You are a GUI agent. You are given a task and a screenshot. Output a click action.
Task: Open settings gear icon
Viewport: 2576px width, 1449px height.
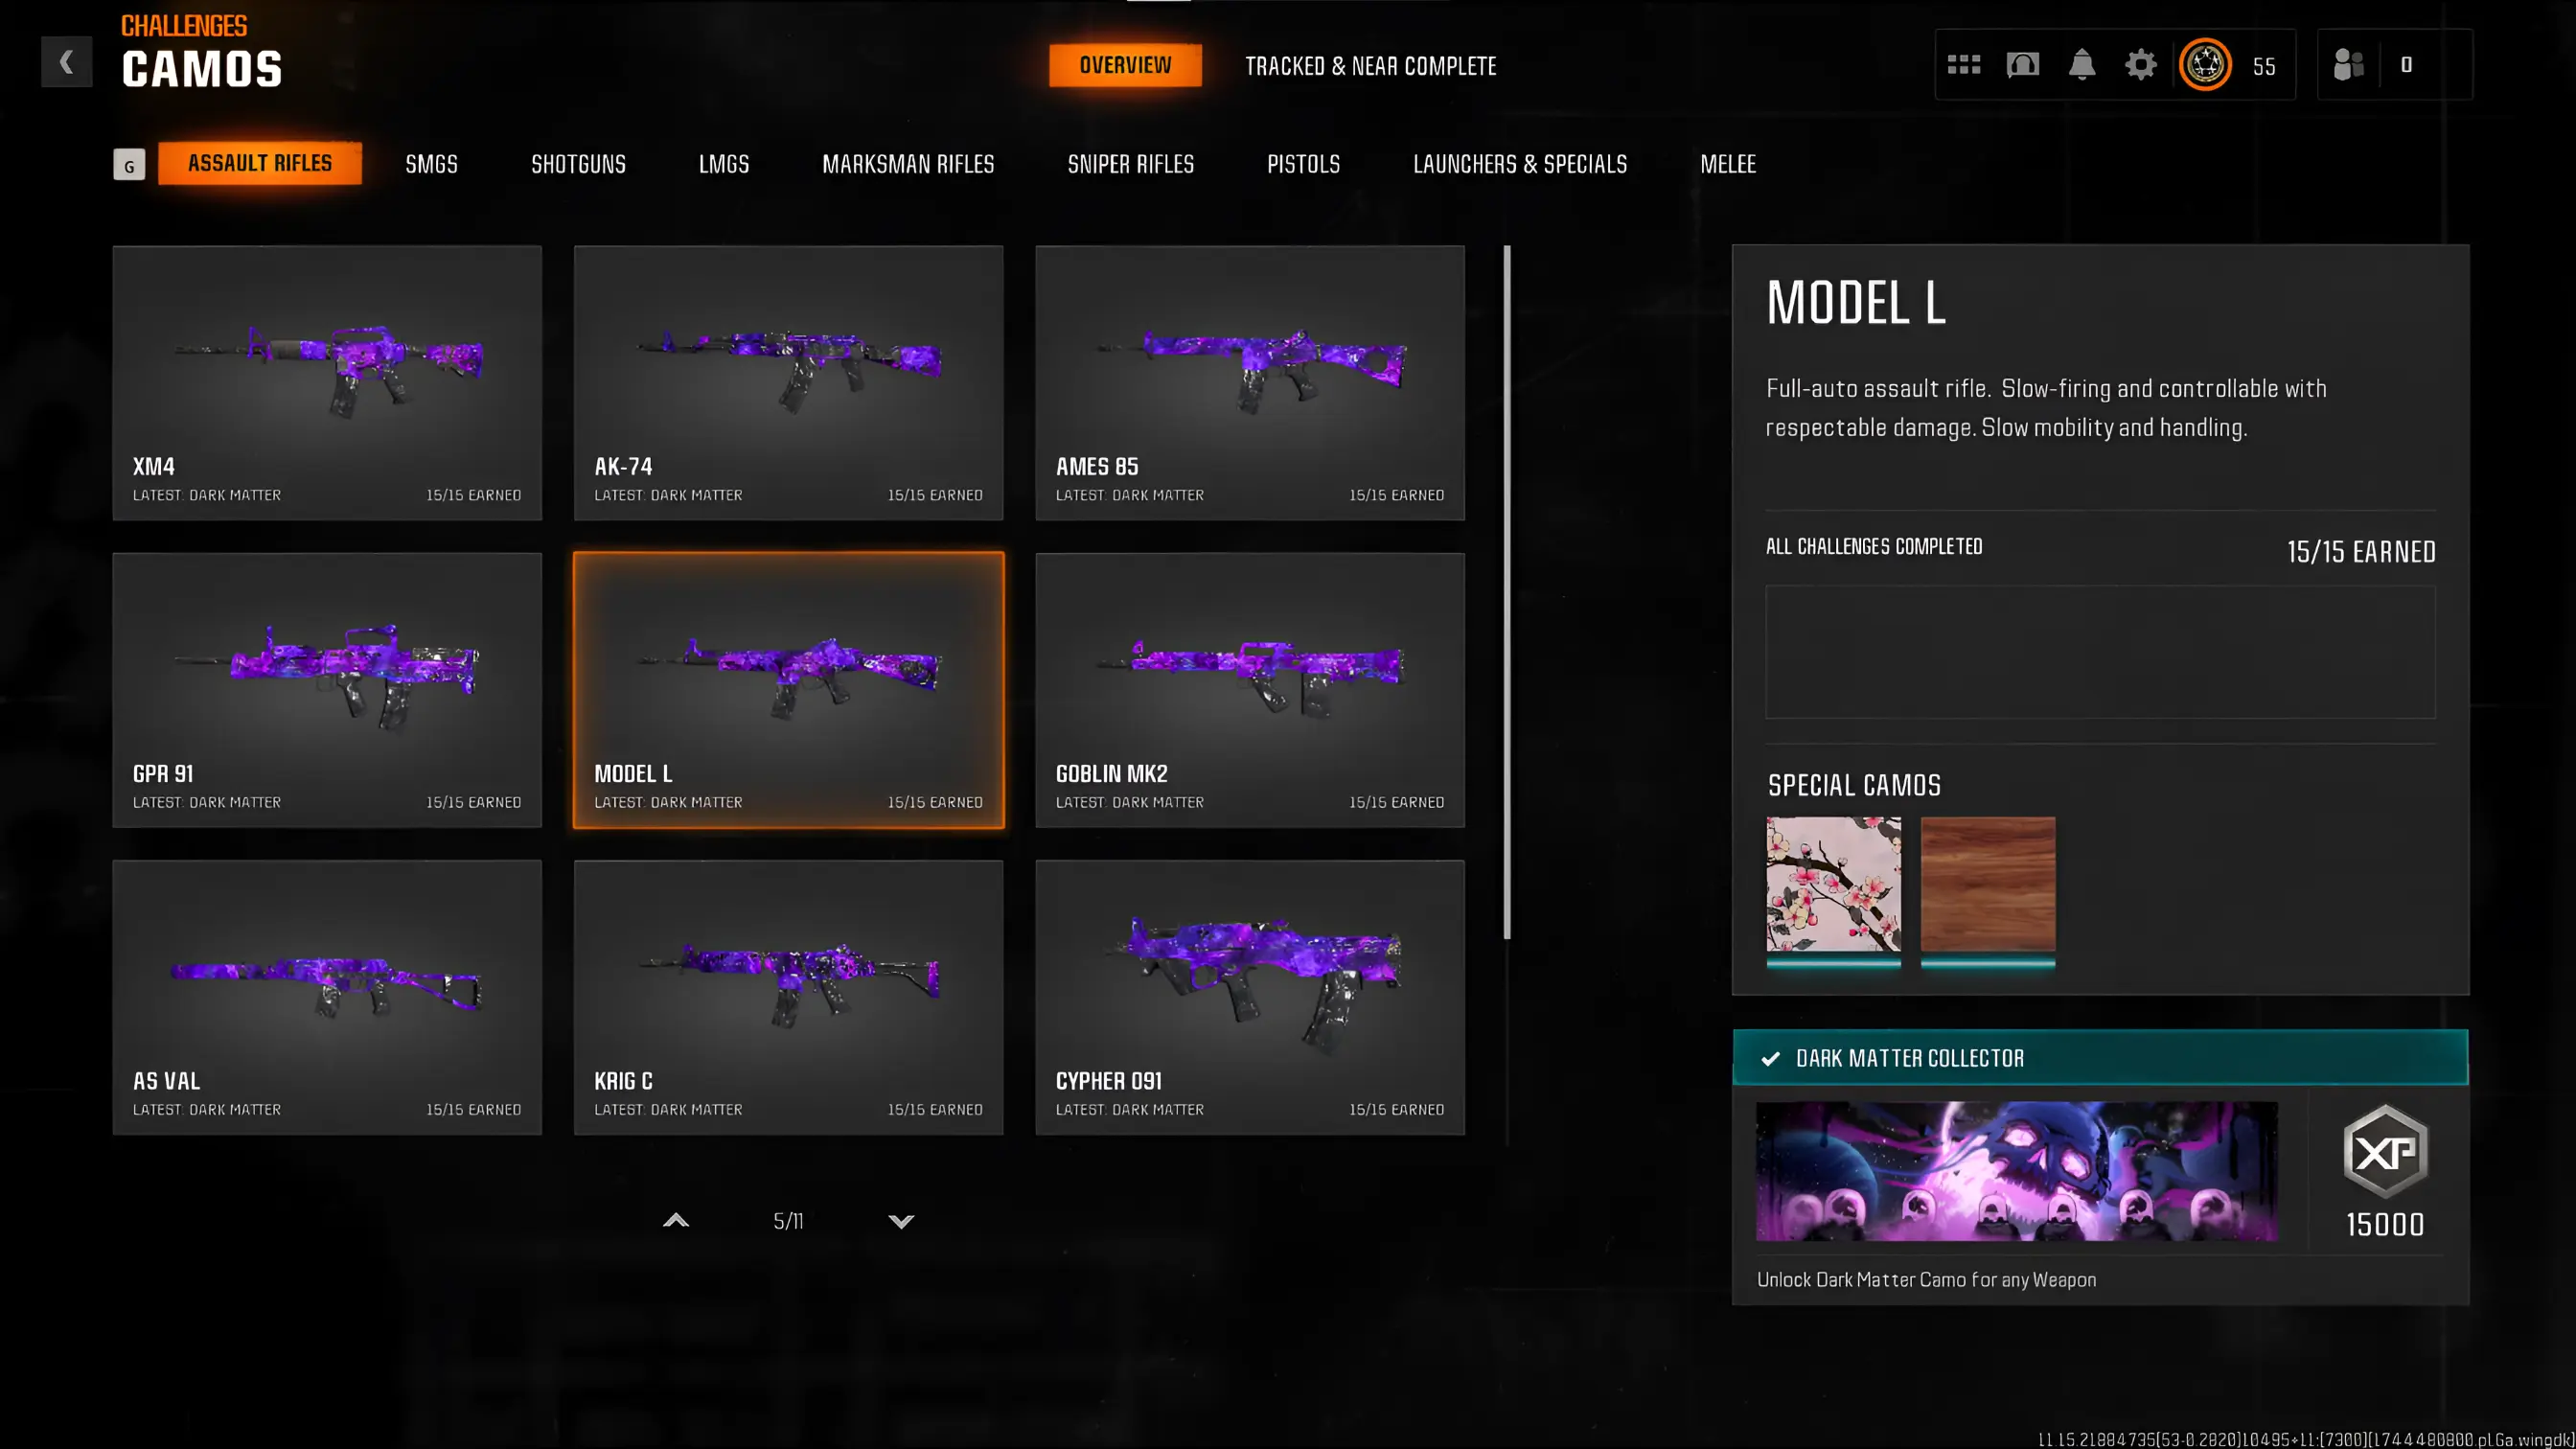coord(2140,65)
